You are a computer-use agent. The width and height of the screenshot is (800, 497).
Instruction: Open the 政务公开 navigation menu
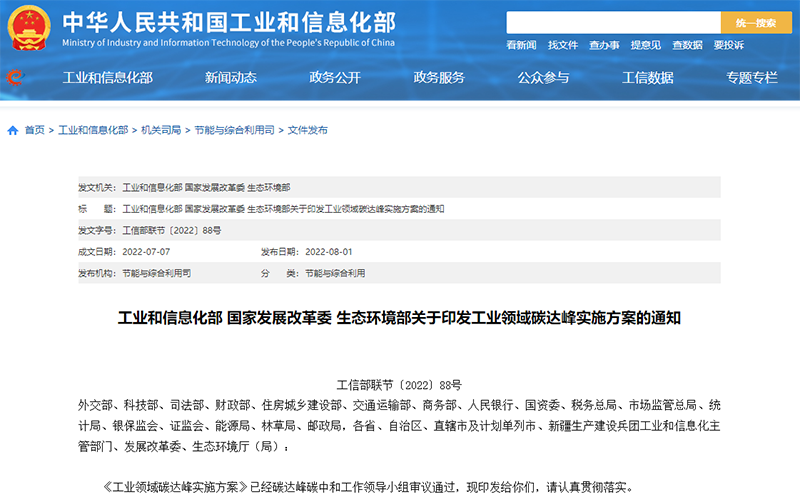[x=335, y=78]
